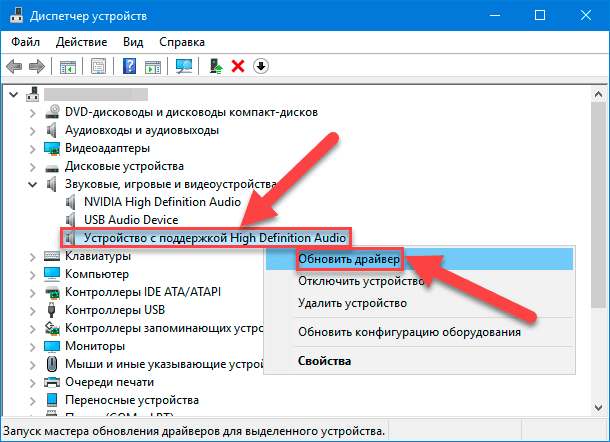Image resolution: width=610 pixels, height=442 pixels.
Task: Click device icon beside Переносные устройства
Action: pos(52,400)
